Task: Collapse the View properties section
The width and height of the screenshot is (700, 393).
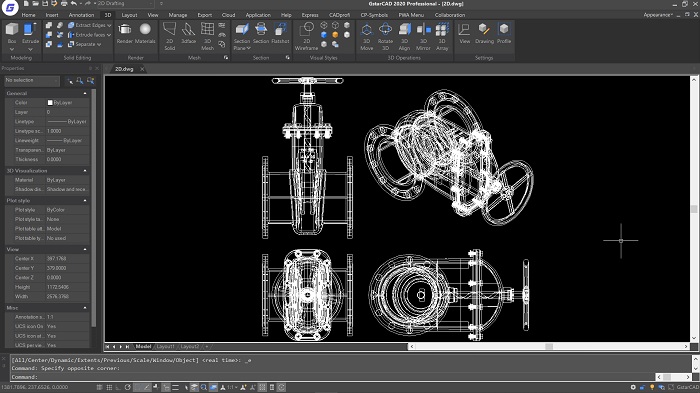Action: tap(85, 249)
